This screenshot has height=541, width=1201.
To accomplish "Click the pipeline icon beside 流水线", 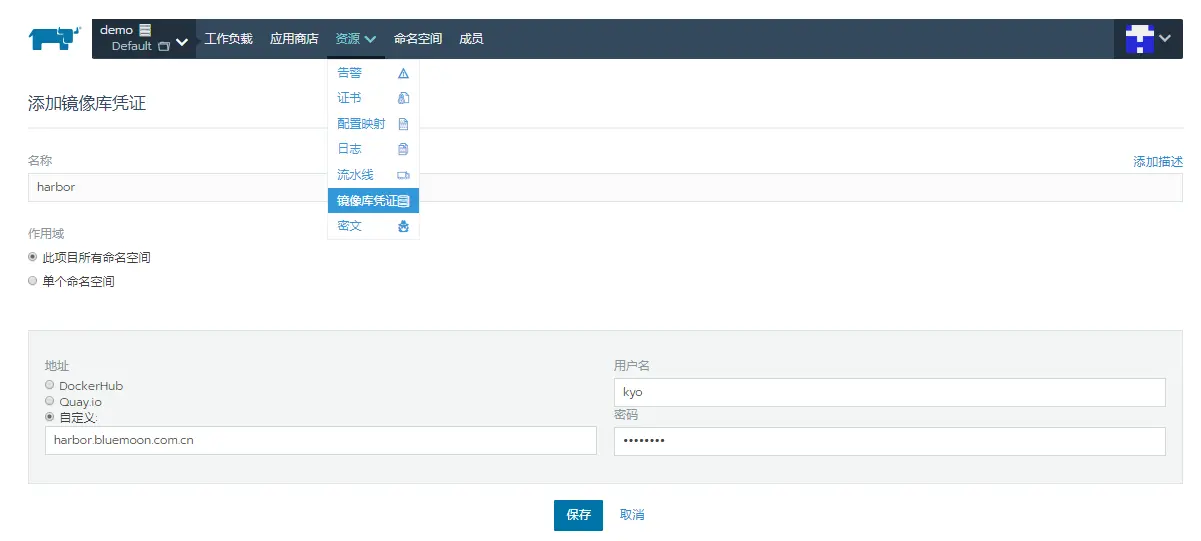I will [403, 175].
